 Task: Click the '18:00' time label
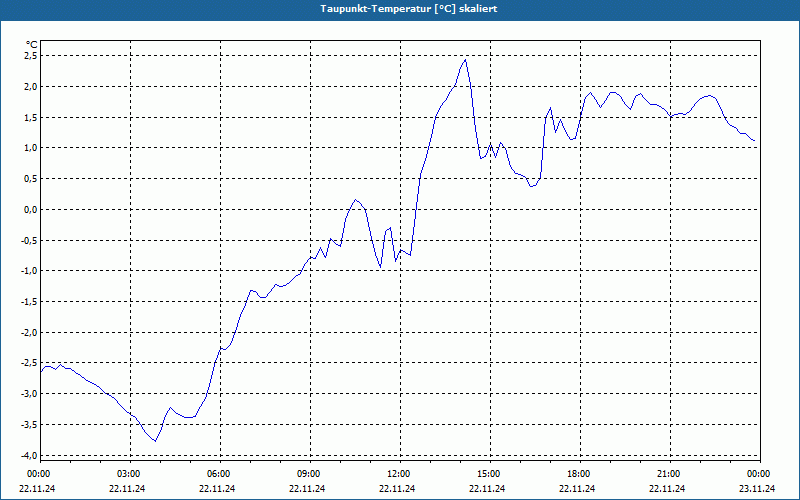click(579, 474)
